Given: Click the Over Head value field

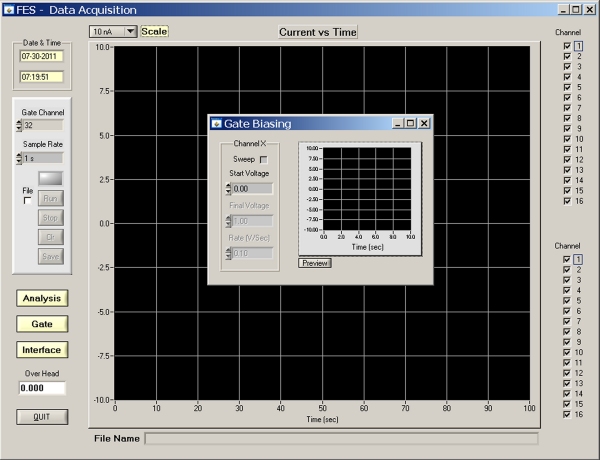Looking at the screenshot, I should pyautogui.click(x=42, y=388).
